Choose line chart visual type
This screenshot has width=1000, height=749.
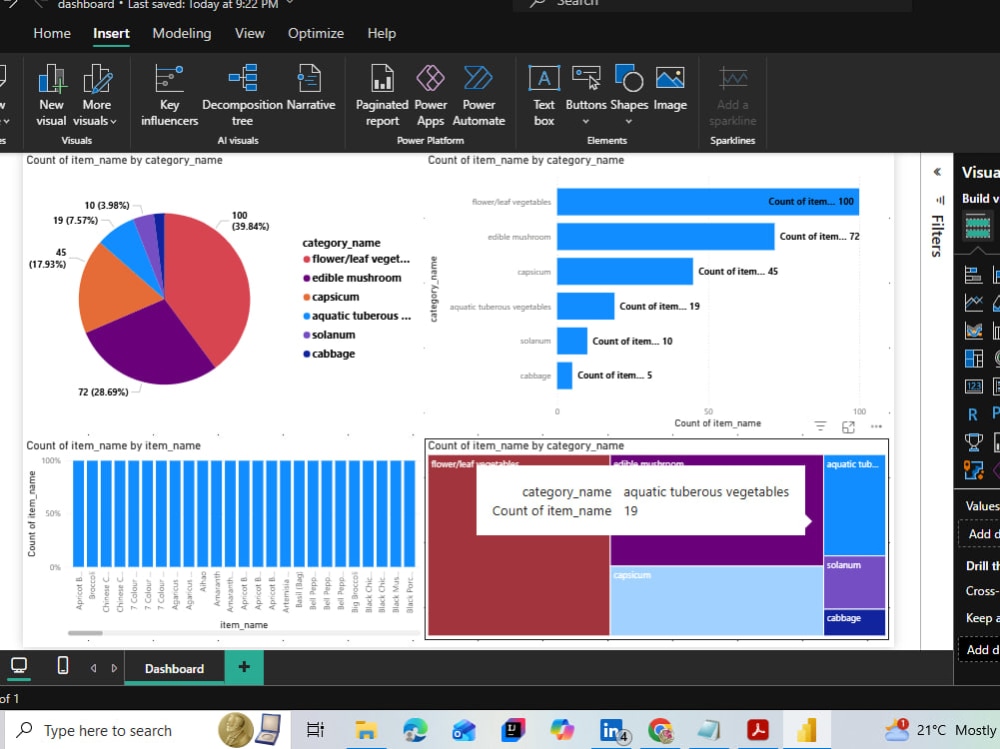(973, 302)
